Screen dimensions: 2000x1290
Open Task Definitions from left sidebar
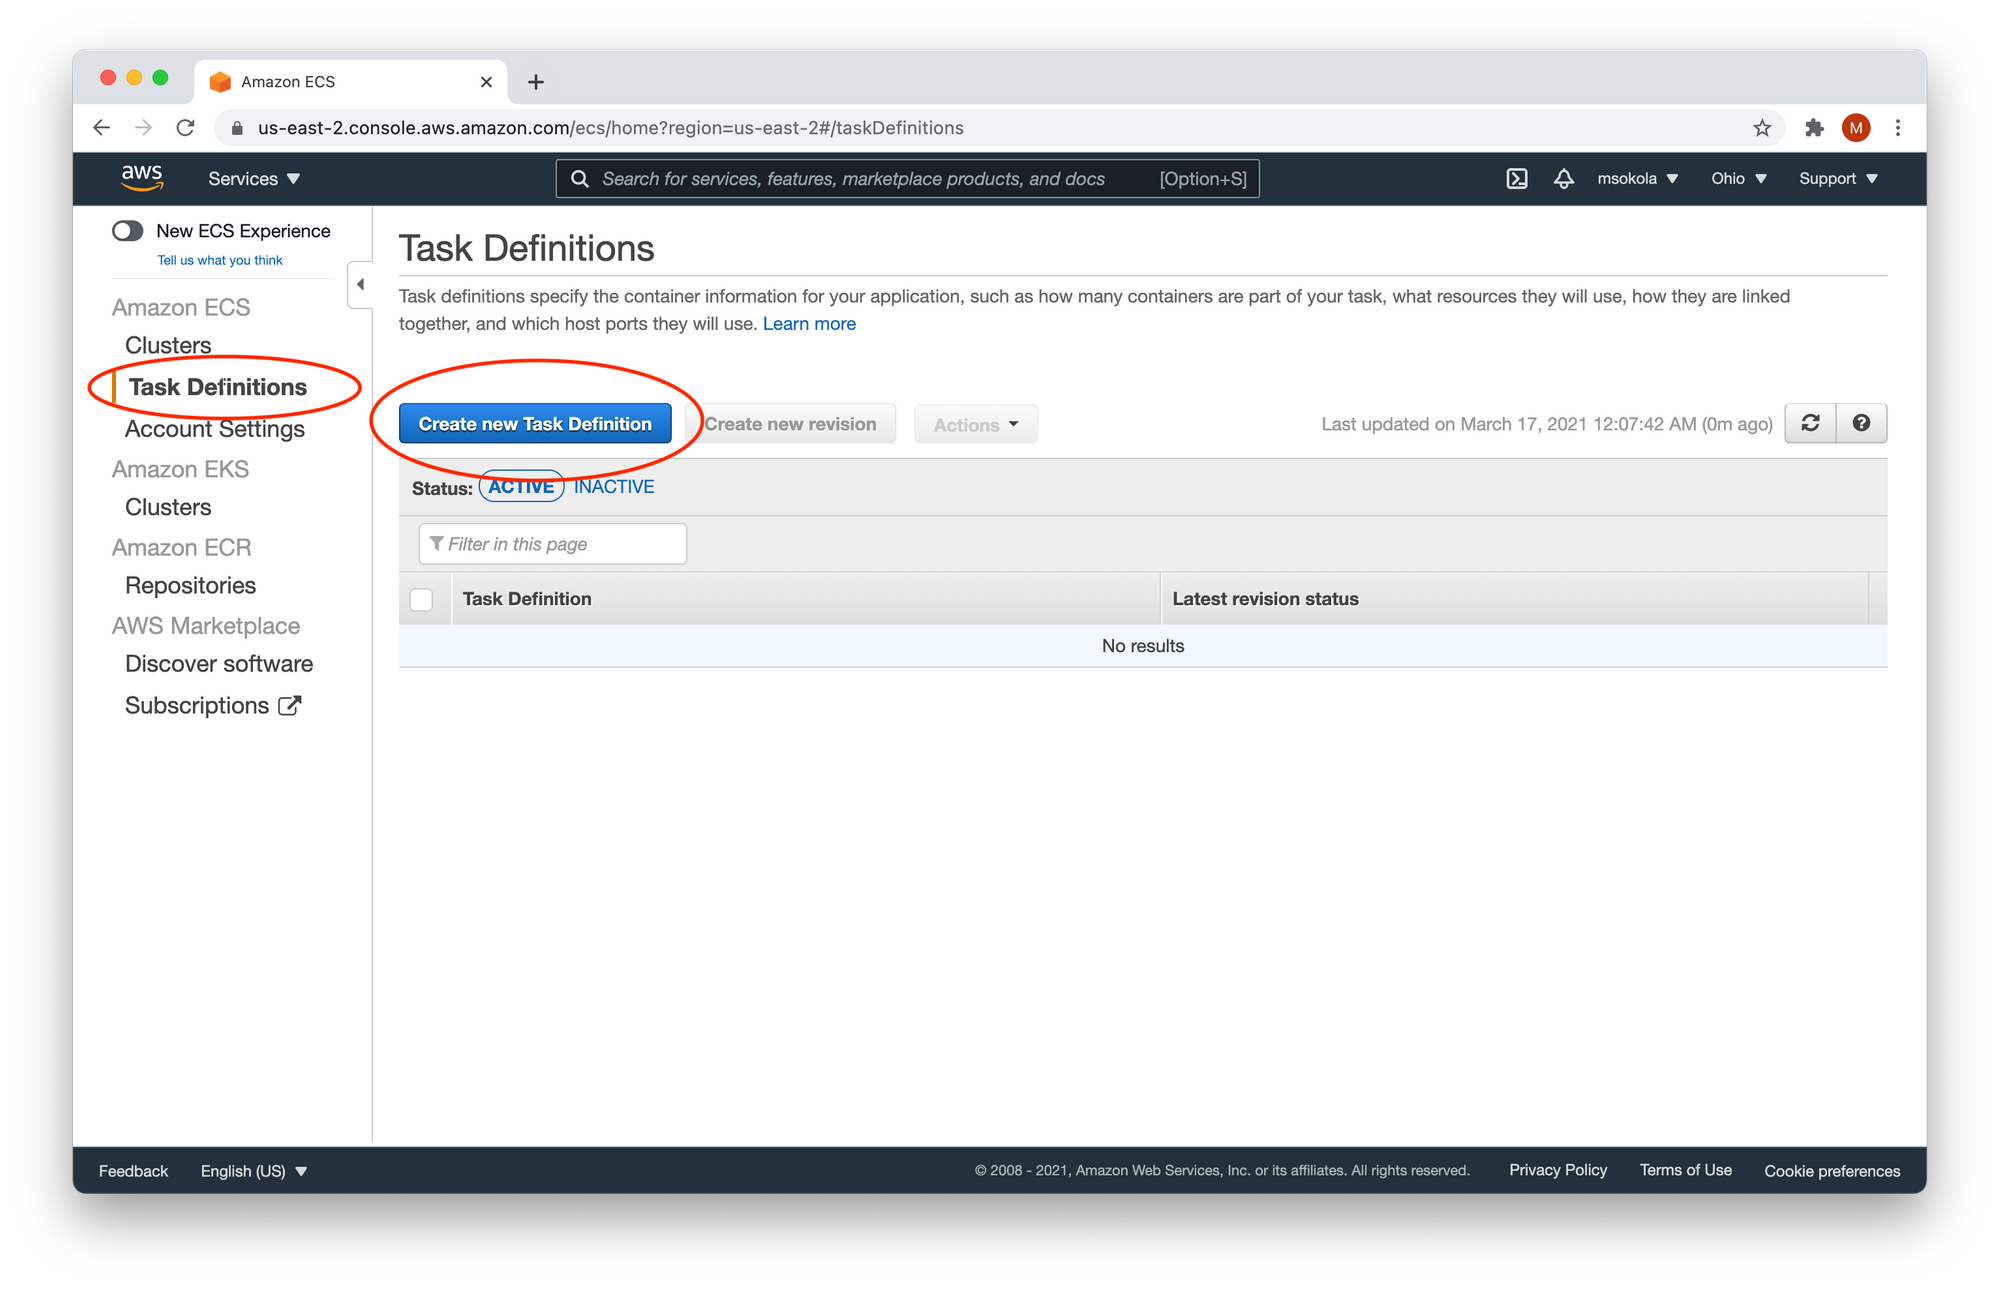click(x=217, y=386)
